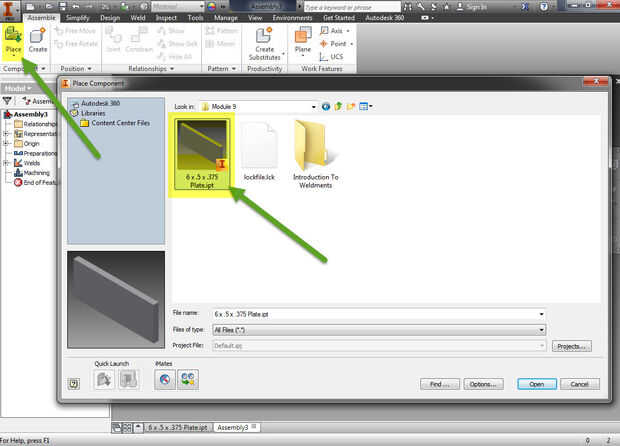Create a new folder in dialog

[351, 106]
